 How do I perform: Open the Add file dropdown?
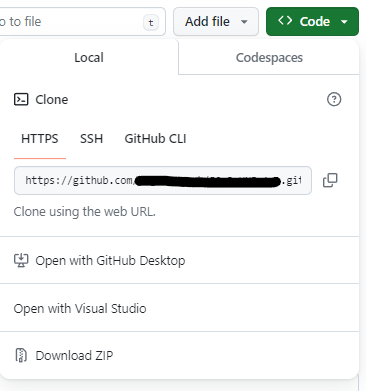216,22
